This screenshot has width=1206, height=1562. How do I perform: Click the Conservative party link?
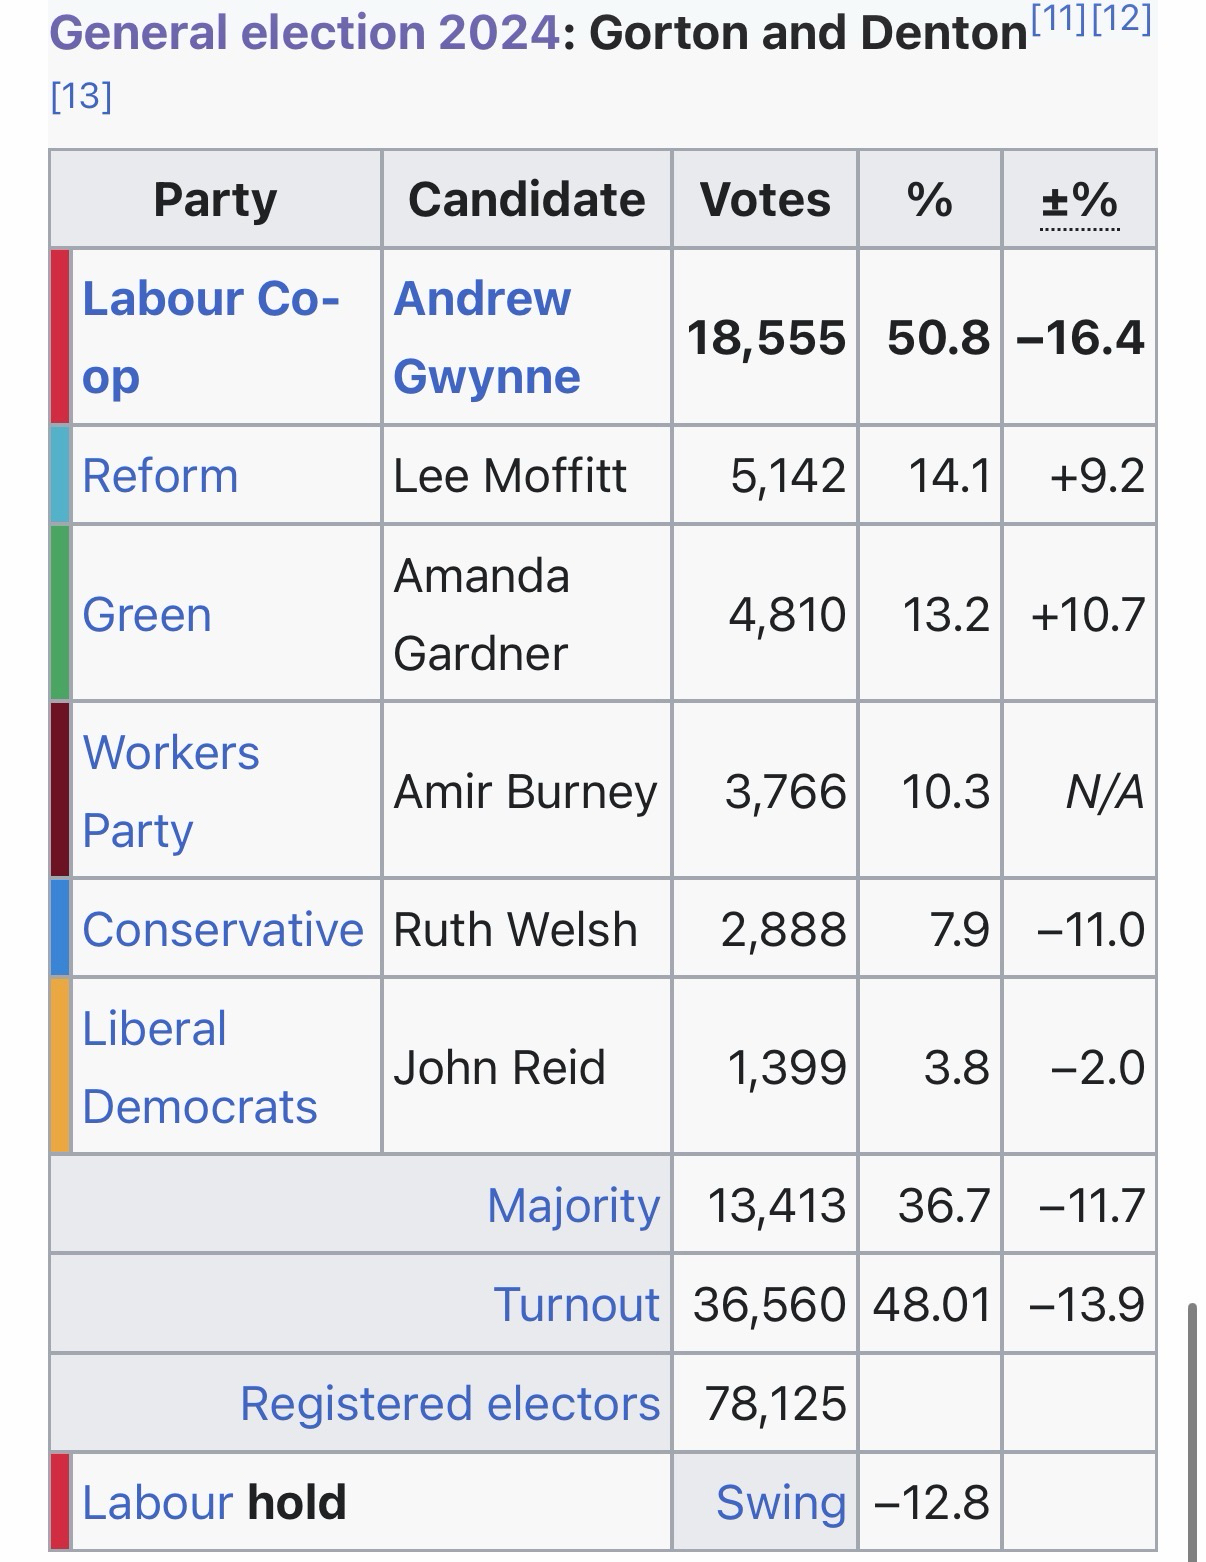pos(222,930)
